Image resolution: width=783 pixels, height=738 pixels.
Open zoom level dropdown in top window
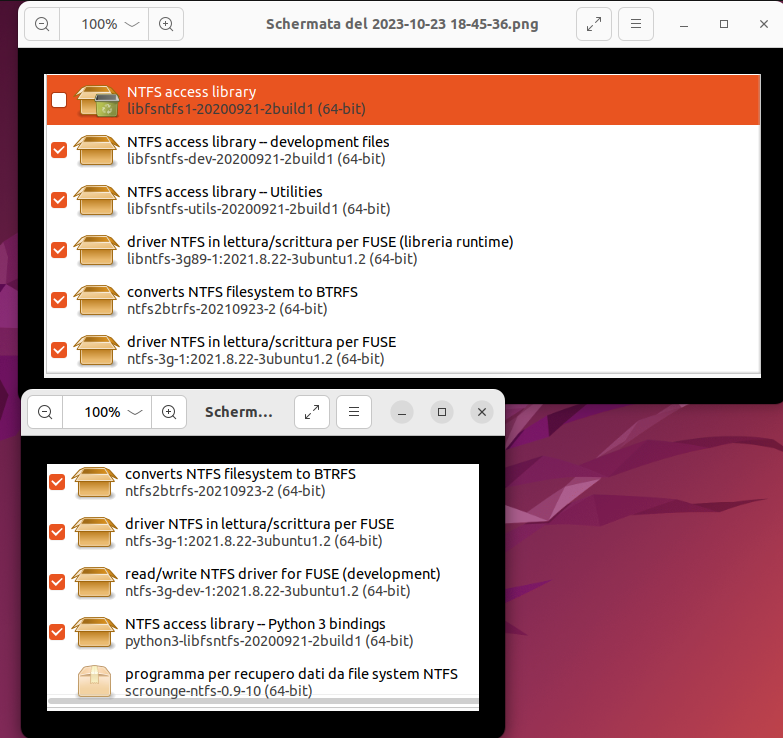click(x=104, y=24)
